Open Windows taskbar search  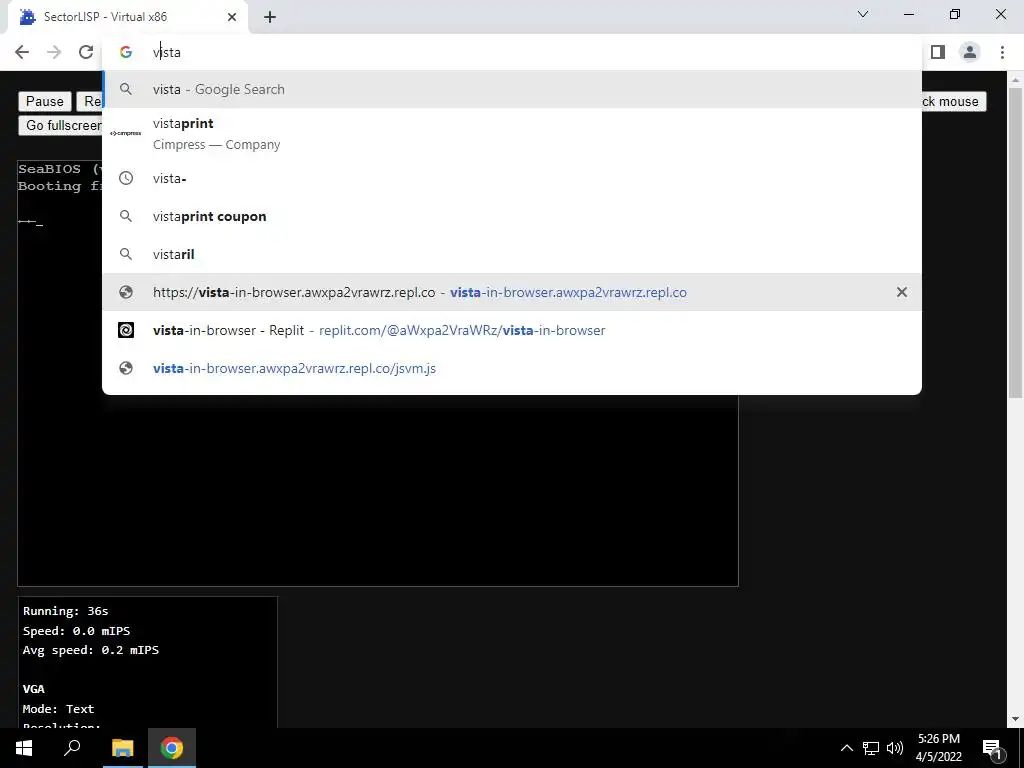(72, 748)
